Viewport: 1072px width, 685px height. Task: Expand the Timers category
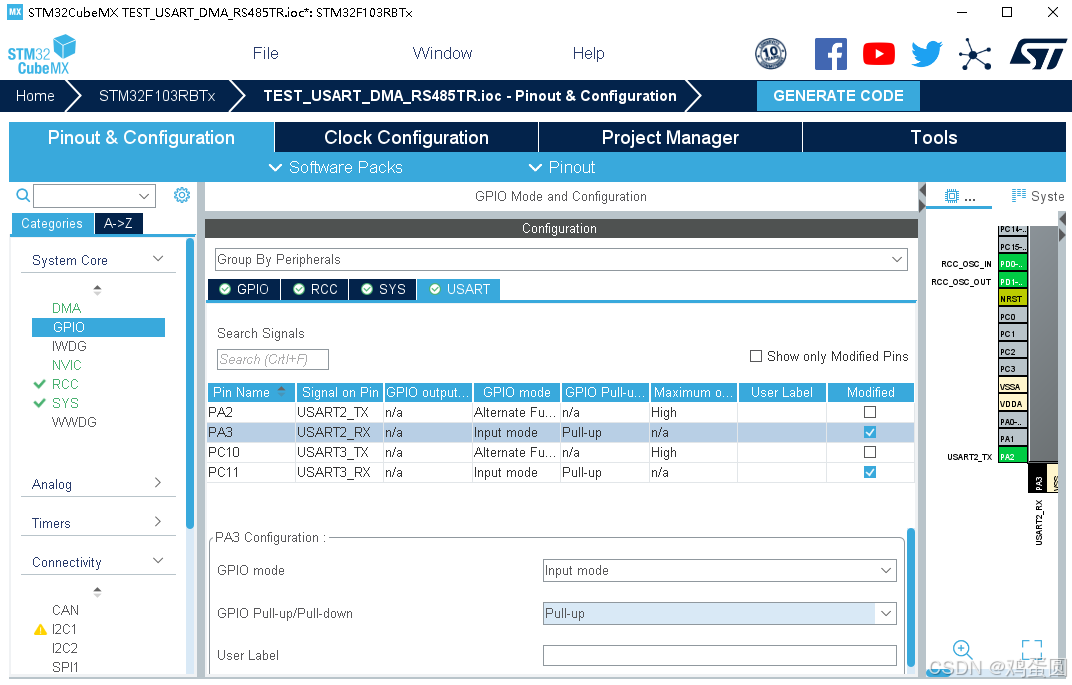[x=158, y=522]
